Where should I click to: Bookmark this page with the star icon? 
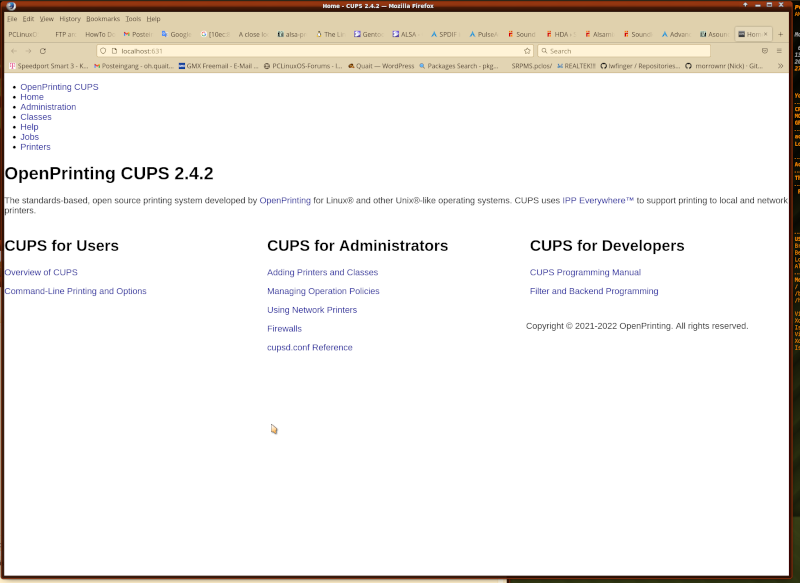[527, 50]
